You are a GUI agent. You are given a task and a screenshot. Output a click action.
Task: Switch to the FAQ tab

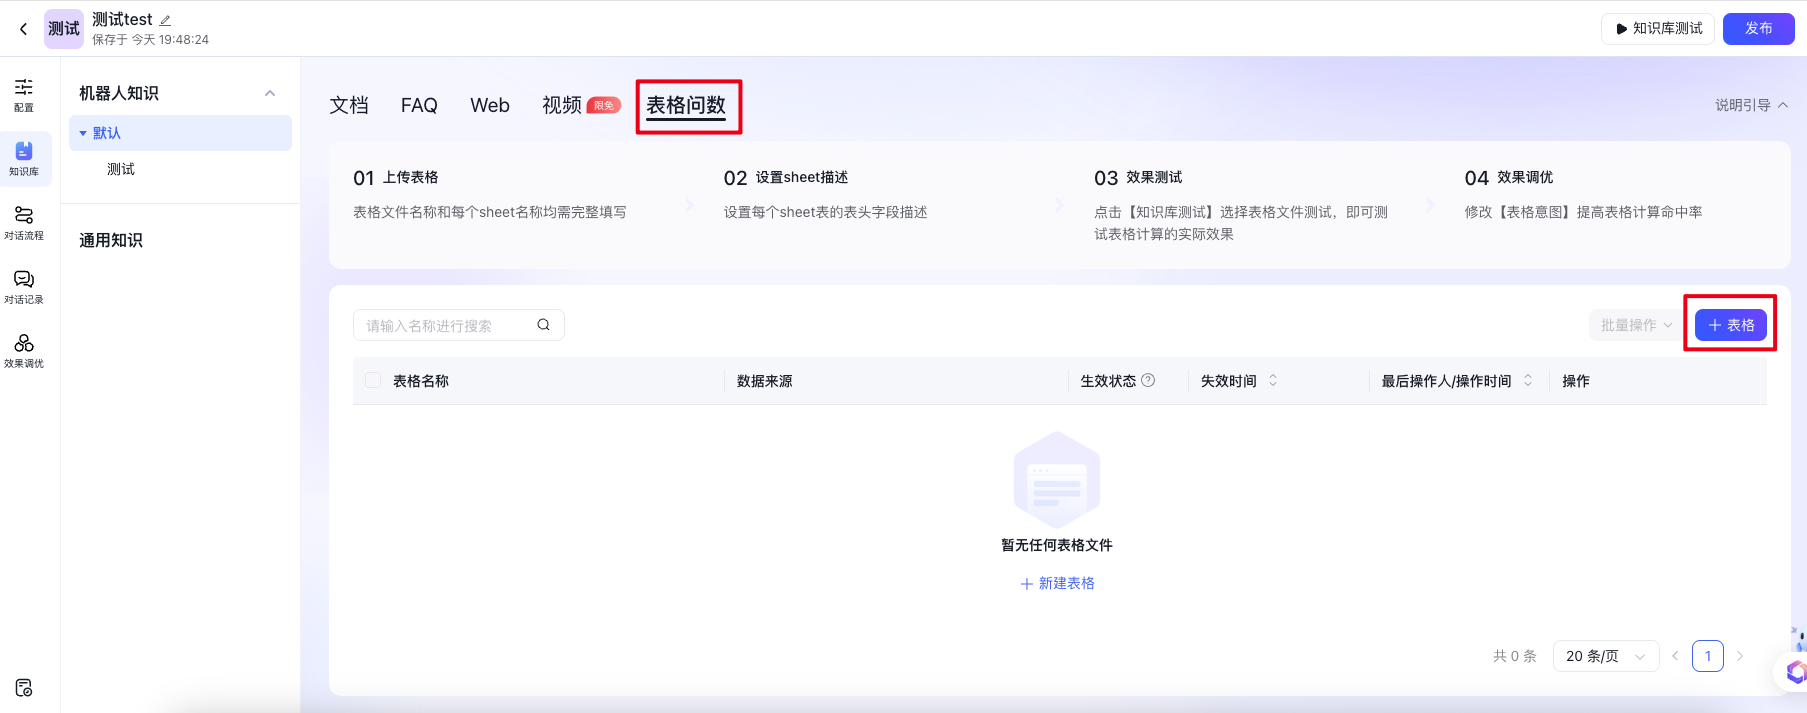tap(419, 105)
